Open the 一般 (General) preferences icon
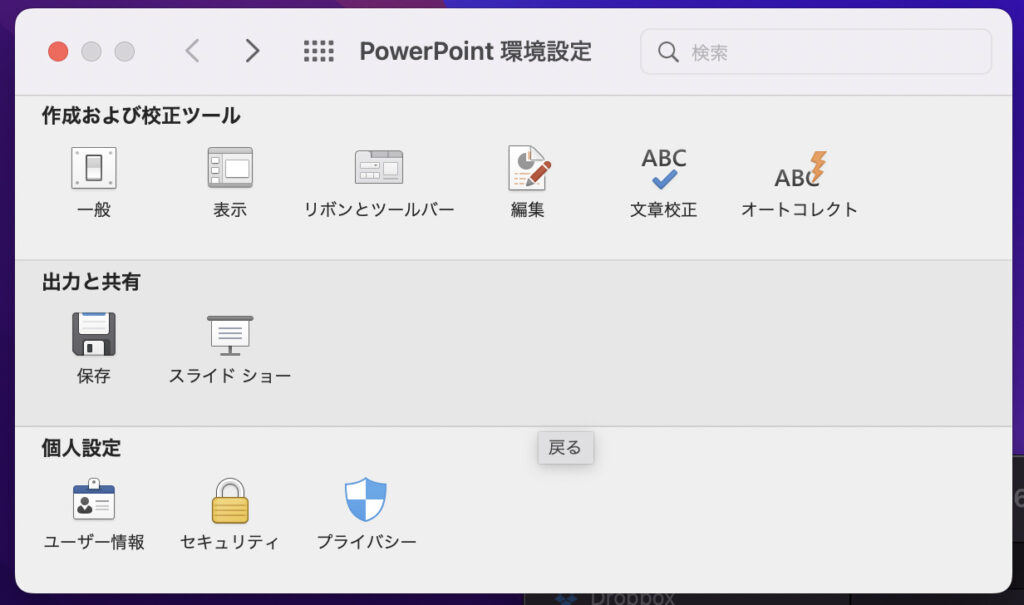Screen dimensions: 1024x605 (94, 169)
